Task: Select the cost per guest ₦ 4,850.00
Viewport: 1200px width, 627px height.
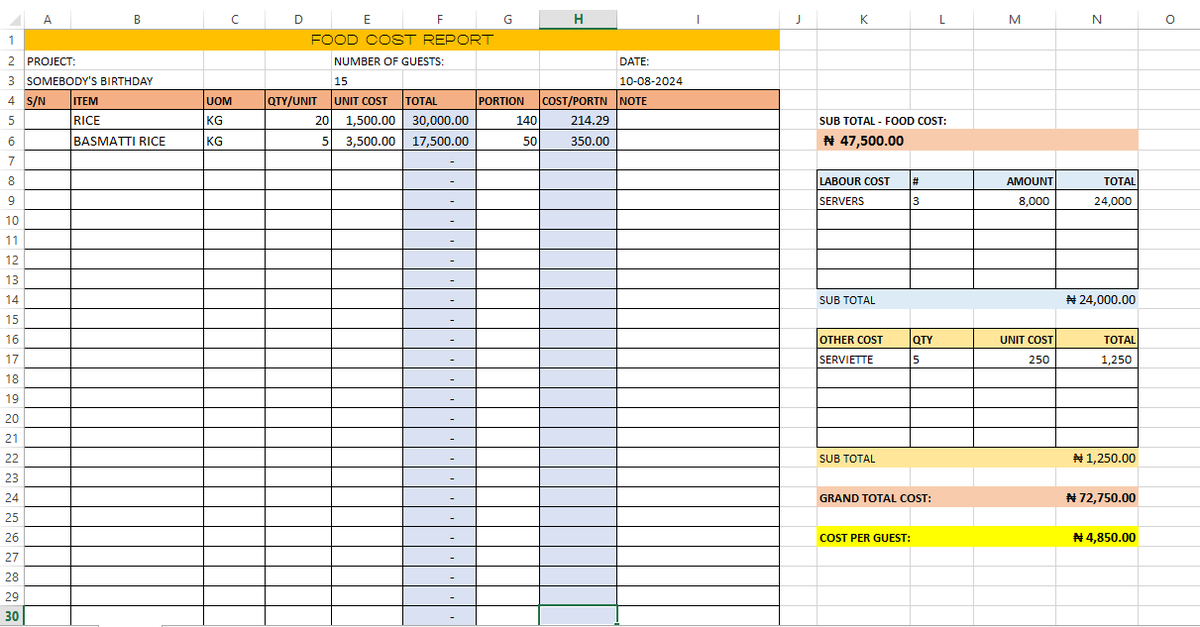Action: click(x=1097, y=537)
